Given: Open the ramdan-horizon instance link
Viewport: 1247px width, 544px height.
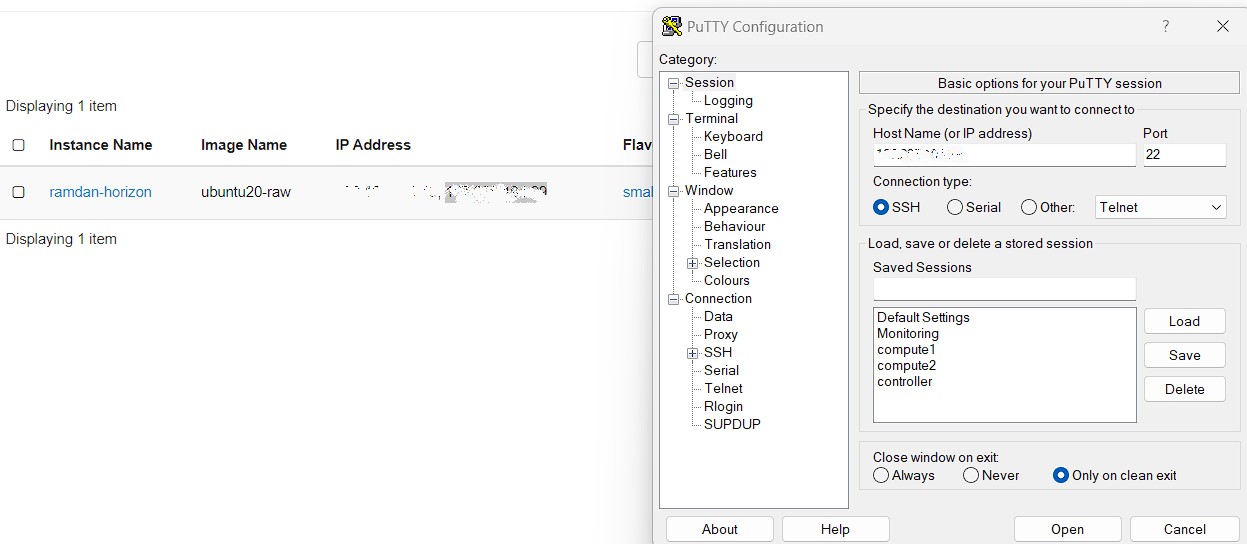Looking at the screenshot, I should click(101, 192).
